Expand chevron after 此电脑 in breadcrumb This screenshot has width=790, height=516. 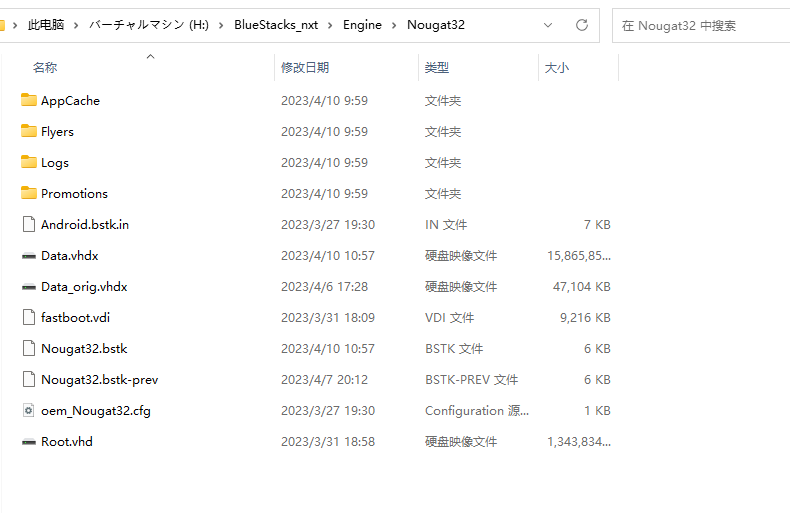pyautogui.click(x=76, y=25)
